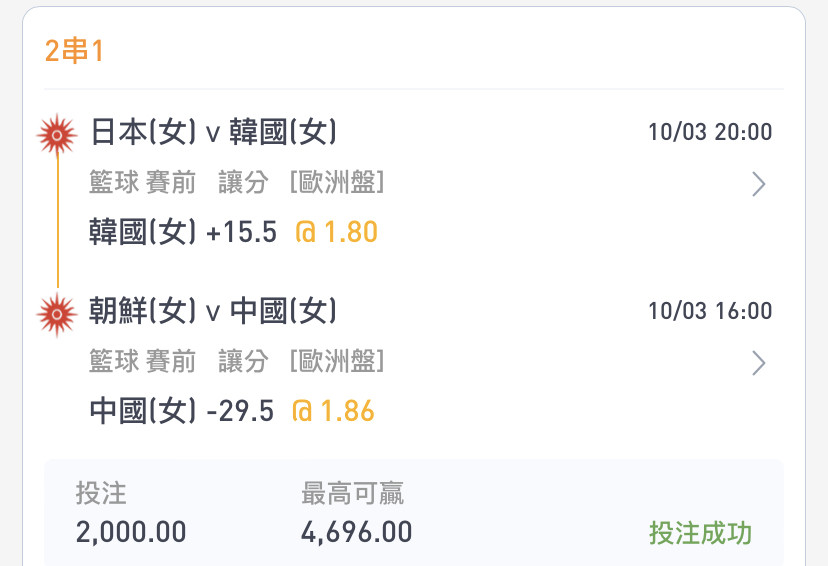This screenshot has width=828, height=566.
Task: Click the max win amount 4,696.00
Action: pyautogui.click(x=357, y=532)
